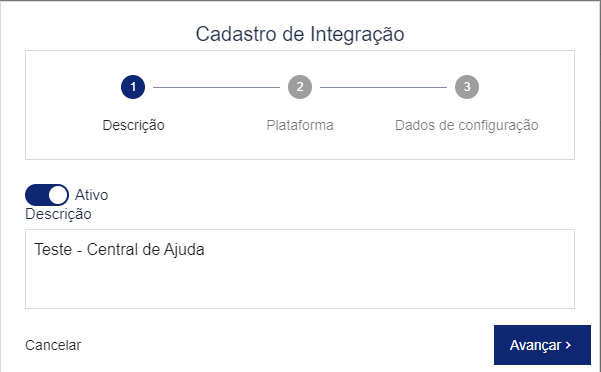The image size is (601, 372).
Task: Jump to step 3 circle icon
Action: point(467,87)
